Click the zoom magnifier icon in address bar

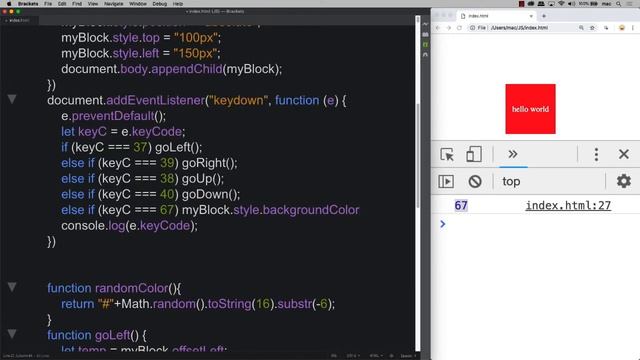581,28
